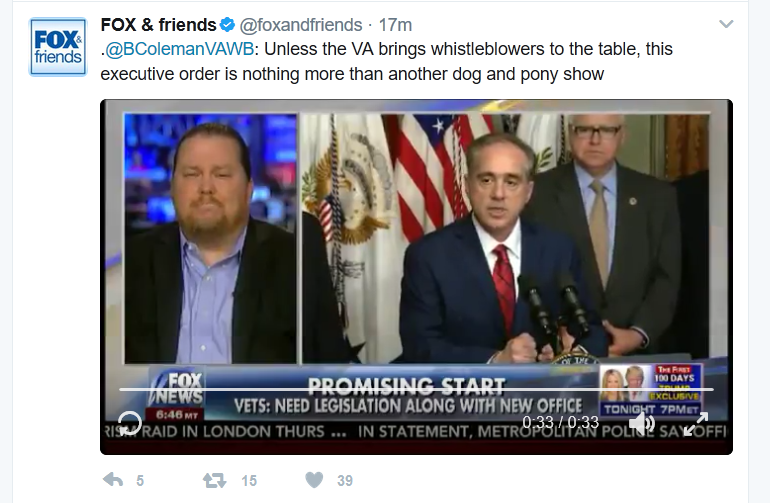Click the 17m timestamp link
Screen dimensions: 770x503
click(394, 25)
